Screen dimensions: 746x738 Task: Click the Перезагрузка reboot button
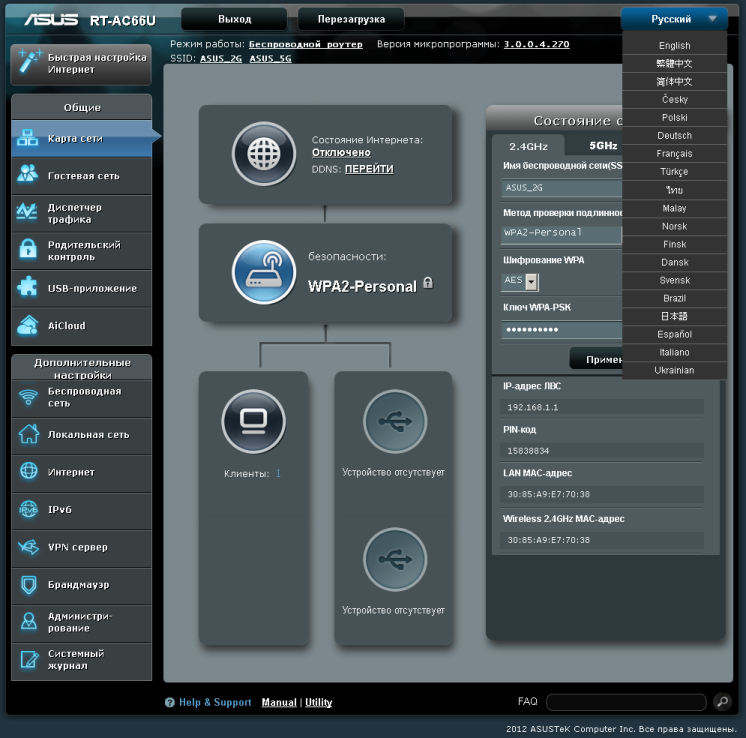point(351,19)
